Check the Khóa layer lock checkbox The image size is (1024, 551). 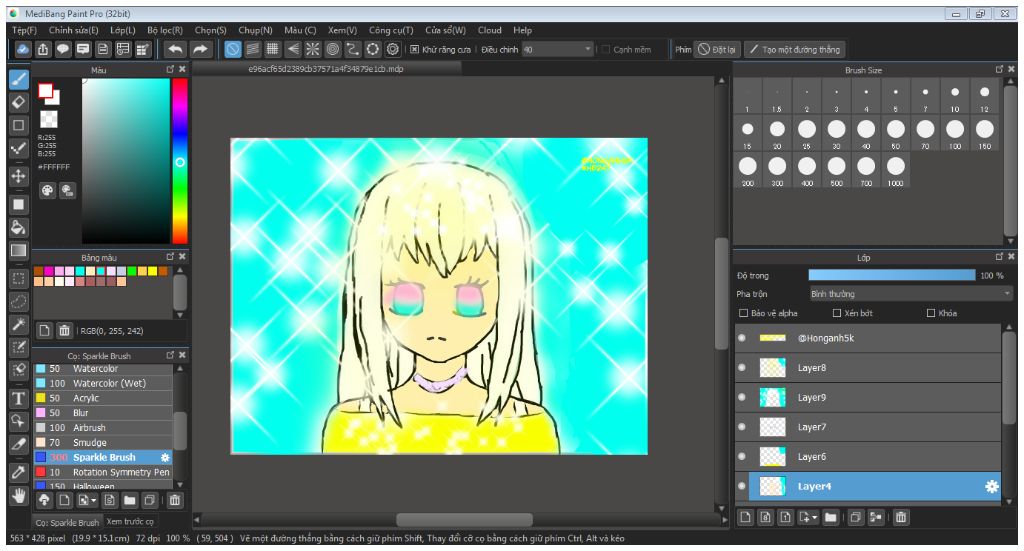pos(932,313)
